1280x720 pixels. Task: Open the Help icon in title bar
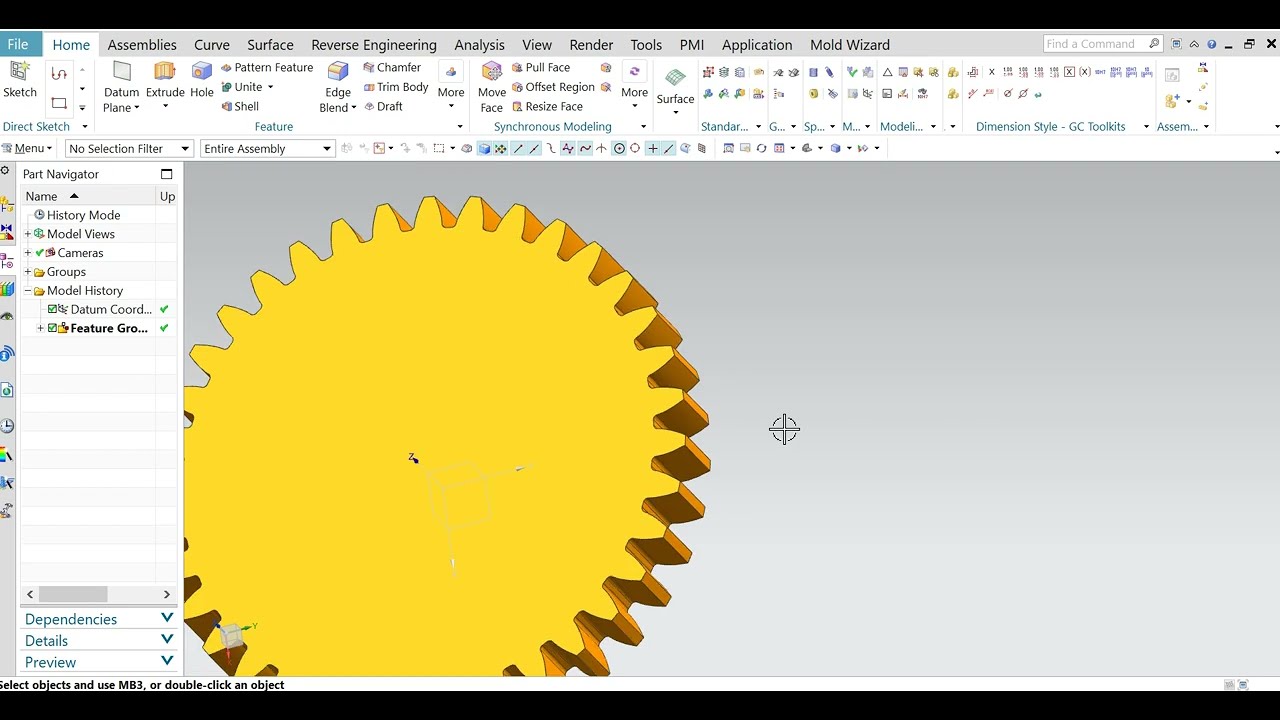click(x=1212, y=44)
